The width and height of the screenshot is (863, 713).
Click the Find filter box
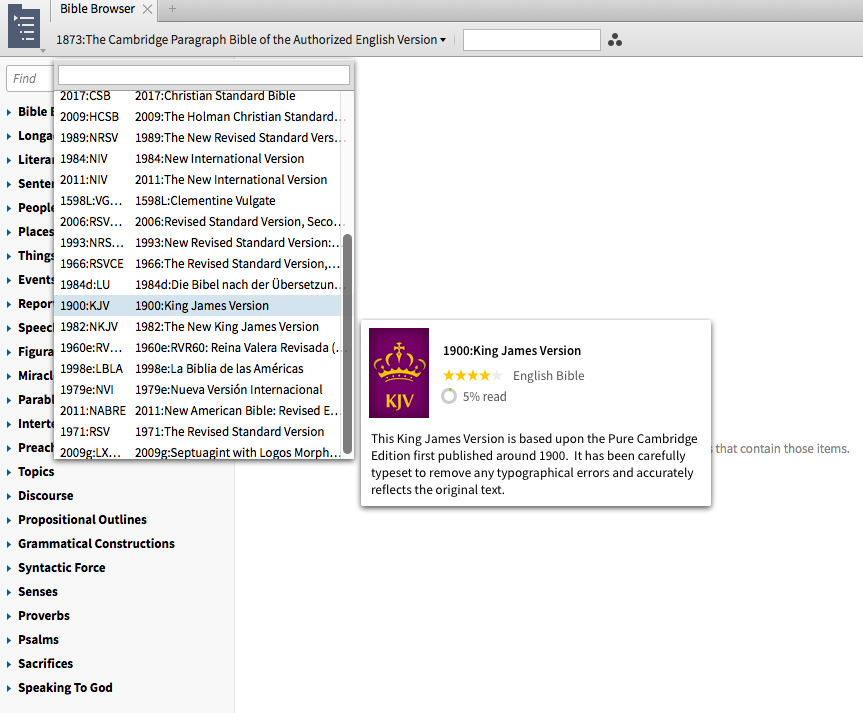coord(30,79)
